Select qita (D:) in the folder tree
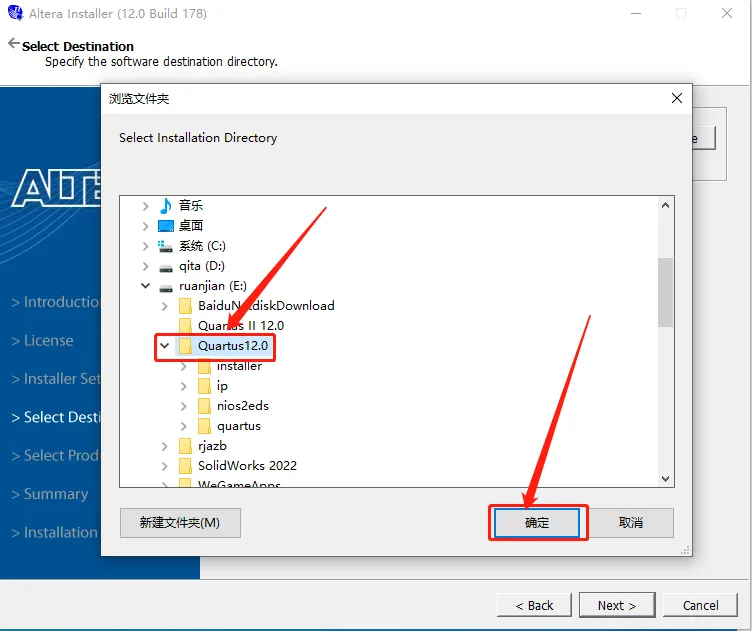Screen dimensions: 752x631 pyautogui.click(x=201, y=266)
